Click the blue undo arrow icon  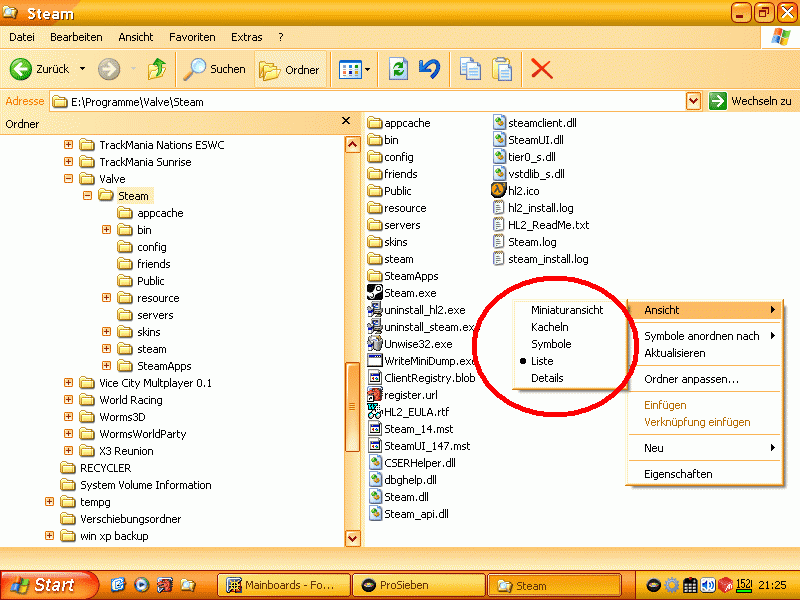(429, 69)
